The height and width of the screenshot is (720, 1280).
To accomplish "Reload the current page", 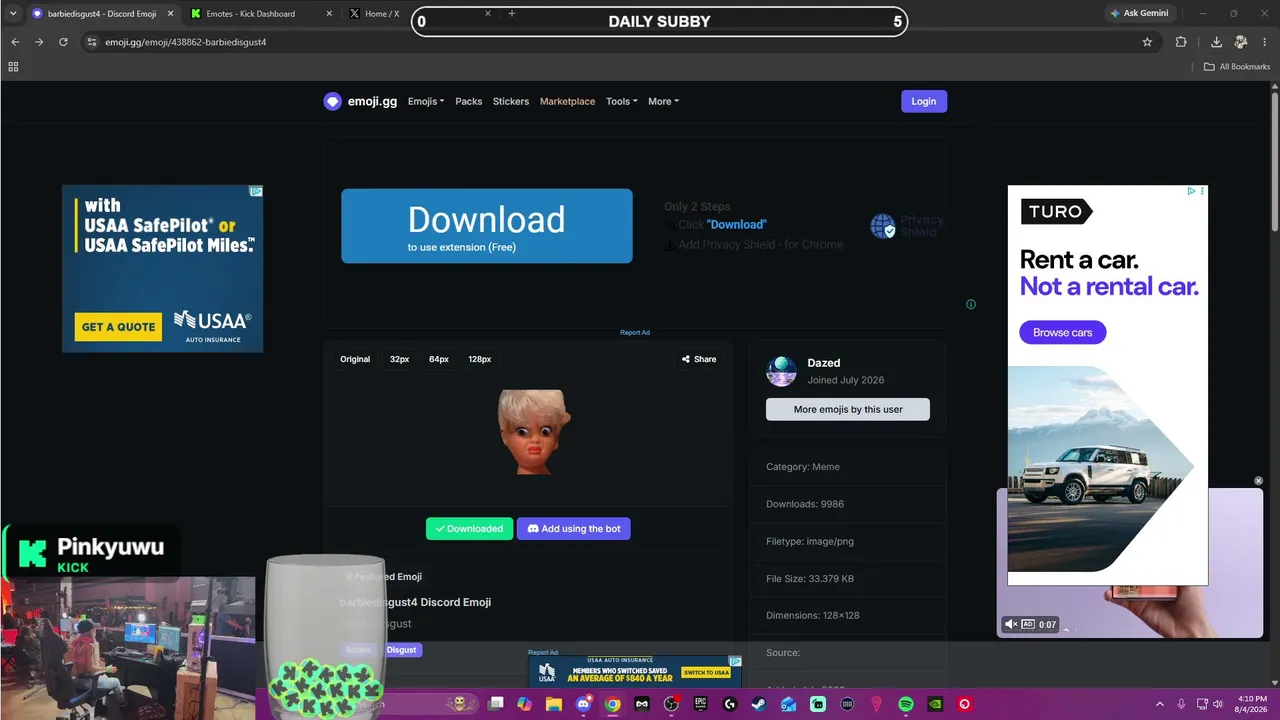I will (63, 42).
